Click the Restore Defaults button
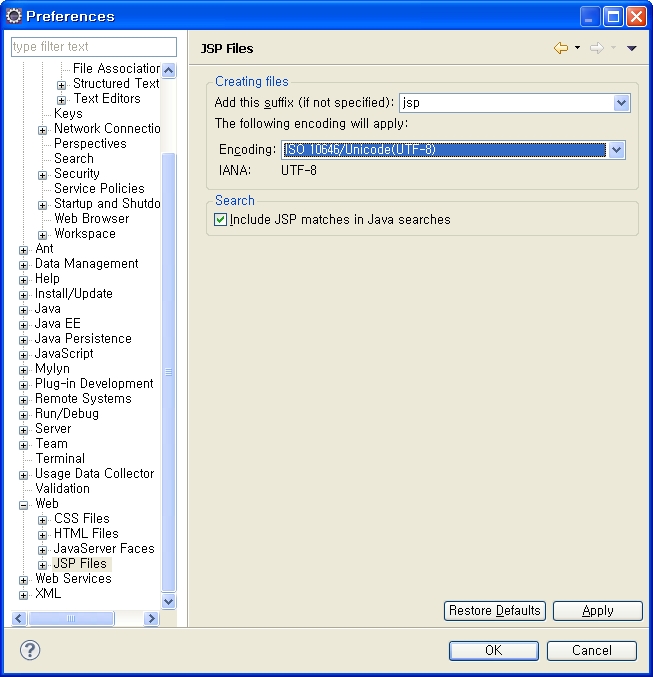This screenshot has width=653, height=677. (x=494, y=610)
